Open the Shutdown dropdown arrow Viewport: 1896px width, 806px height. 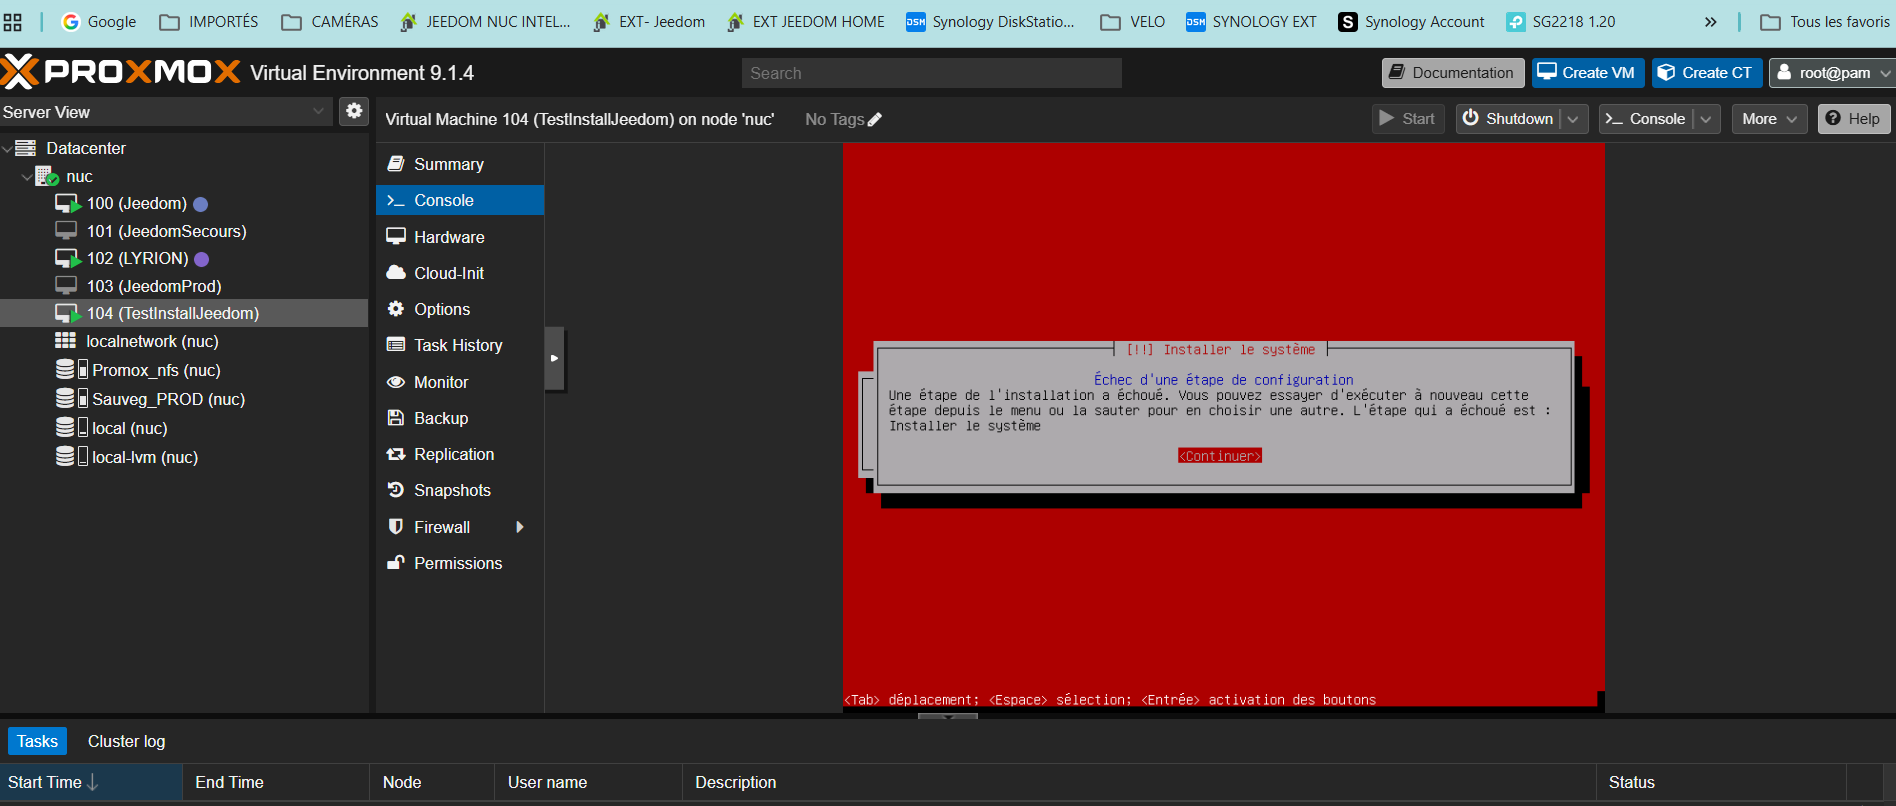1574,119
